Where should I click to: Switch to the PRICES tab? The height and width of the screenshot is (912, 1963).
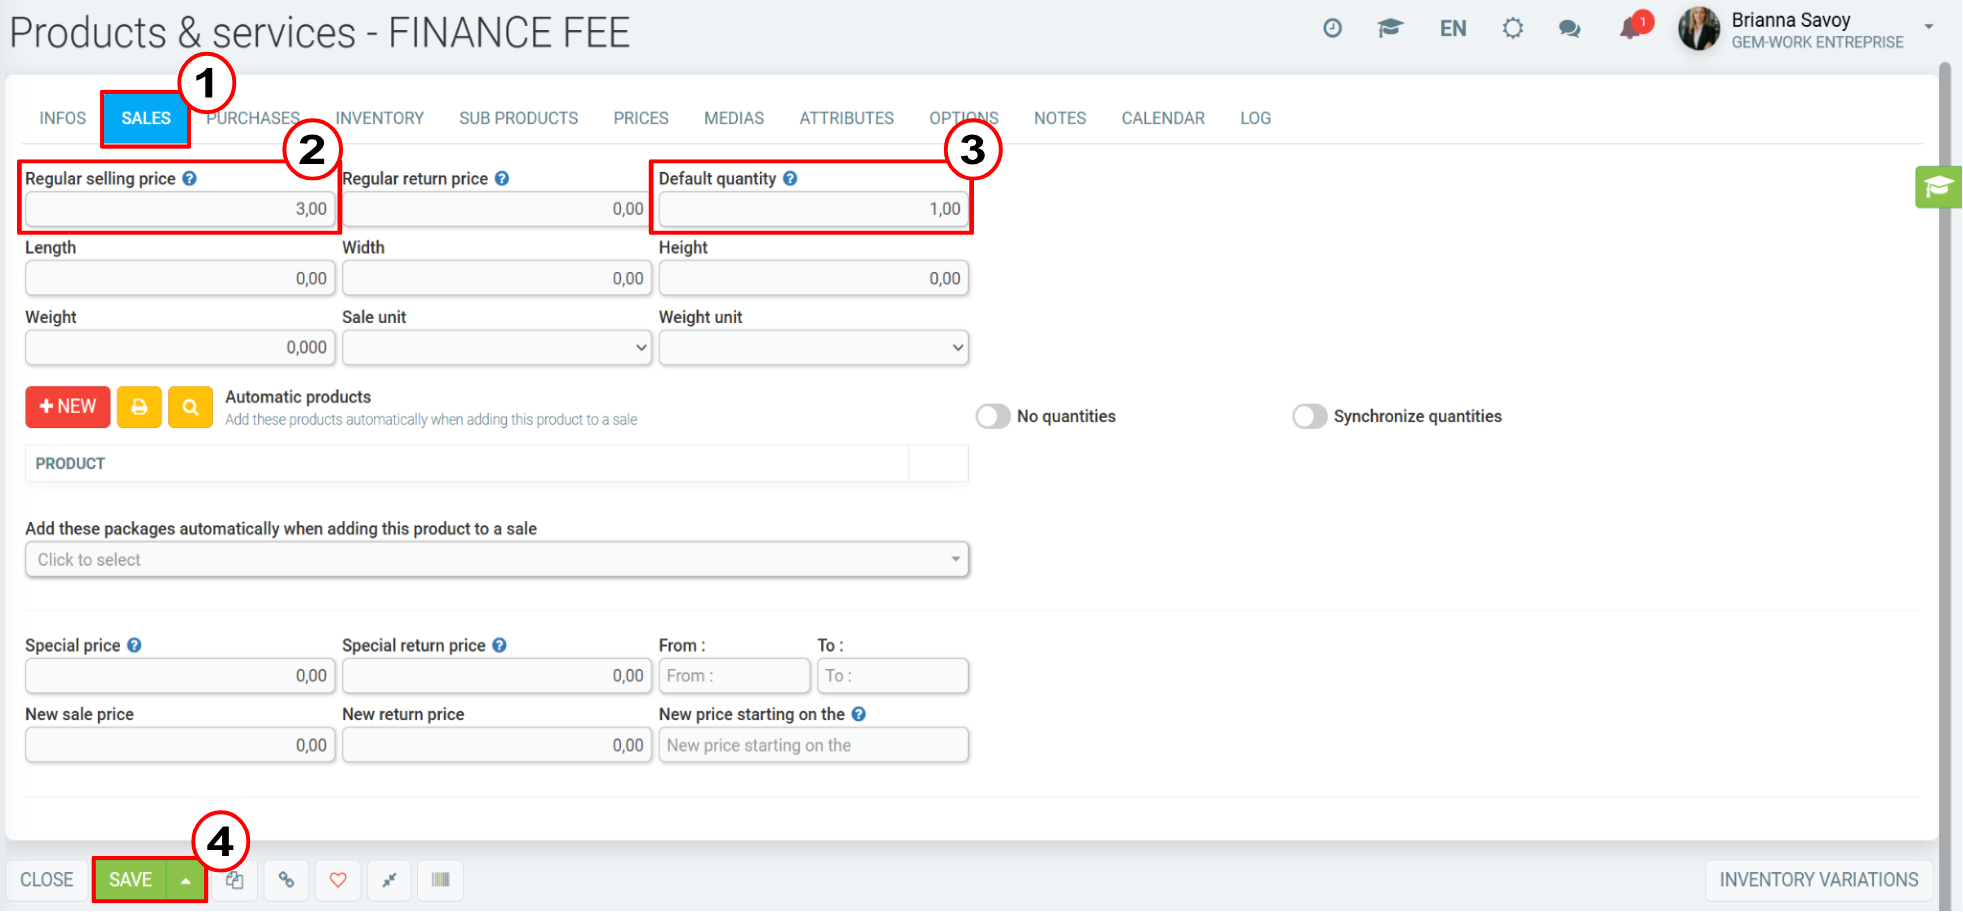pos(641,118)
